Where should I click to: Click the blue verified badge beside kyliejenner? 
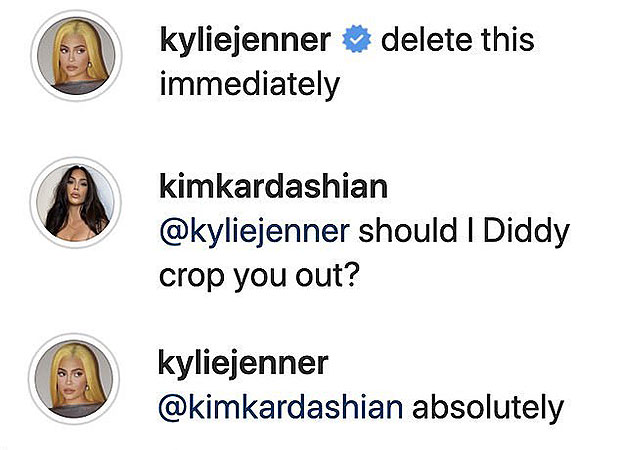(x=356, y=39)
